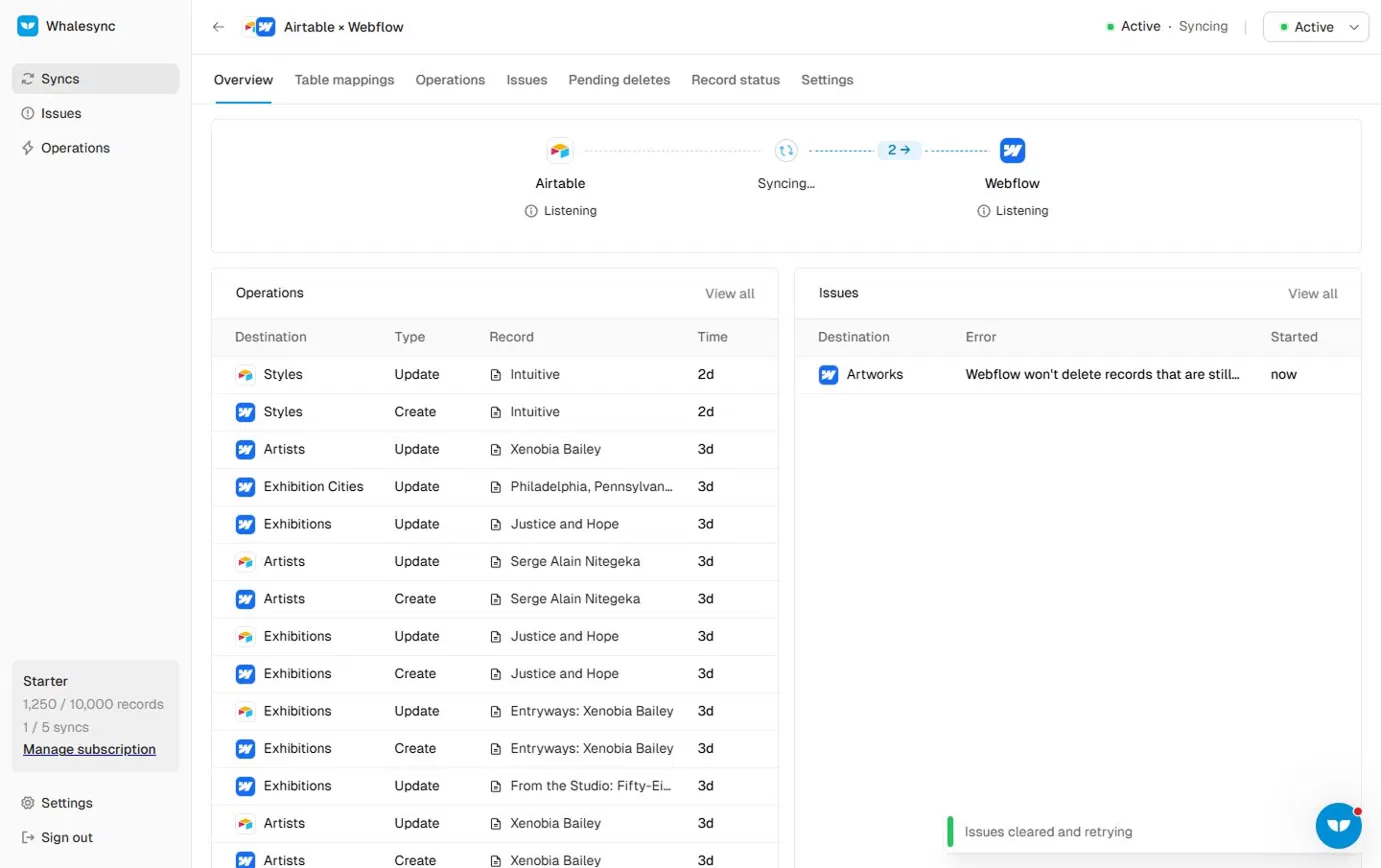1381x868 pixels.
Task: Click record icon in the Styles Update row
Action: [496, 375]
